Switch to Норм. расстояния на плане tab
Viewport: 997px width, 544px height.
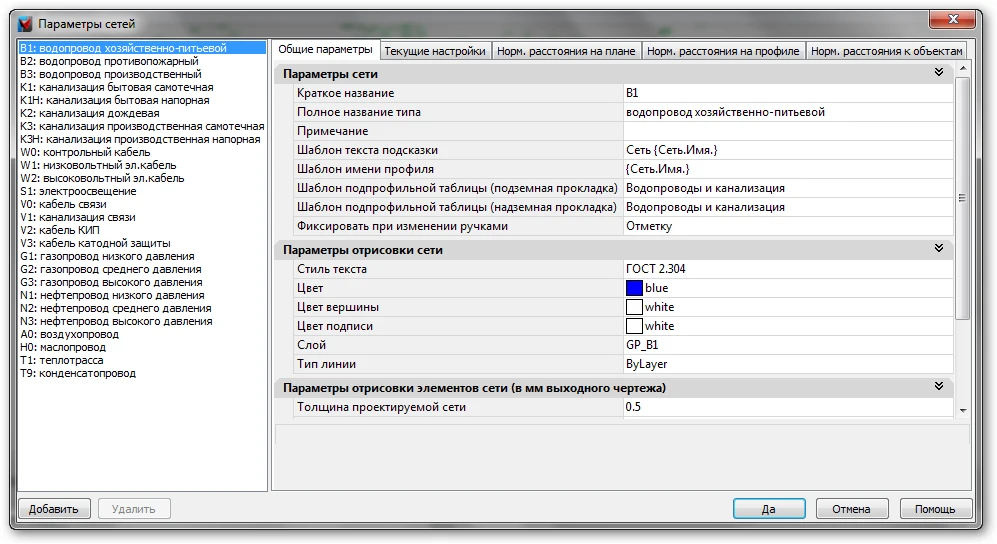pyautogui.click(x=567, y=51)
